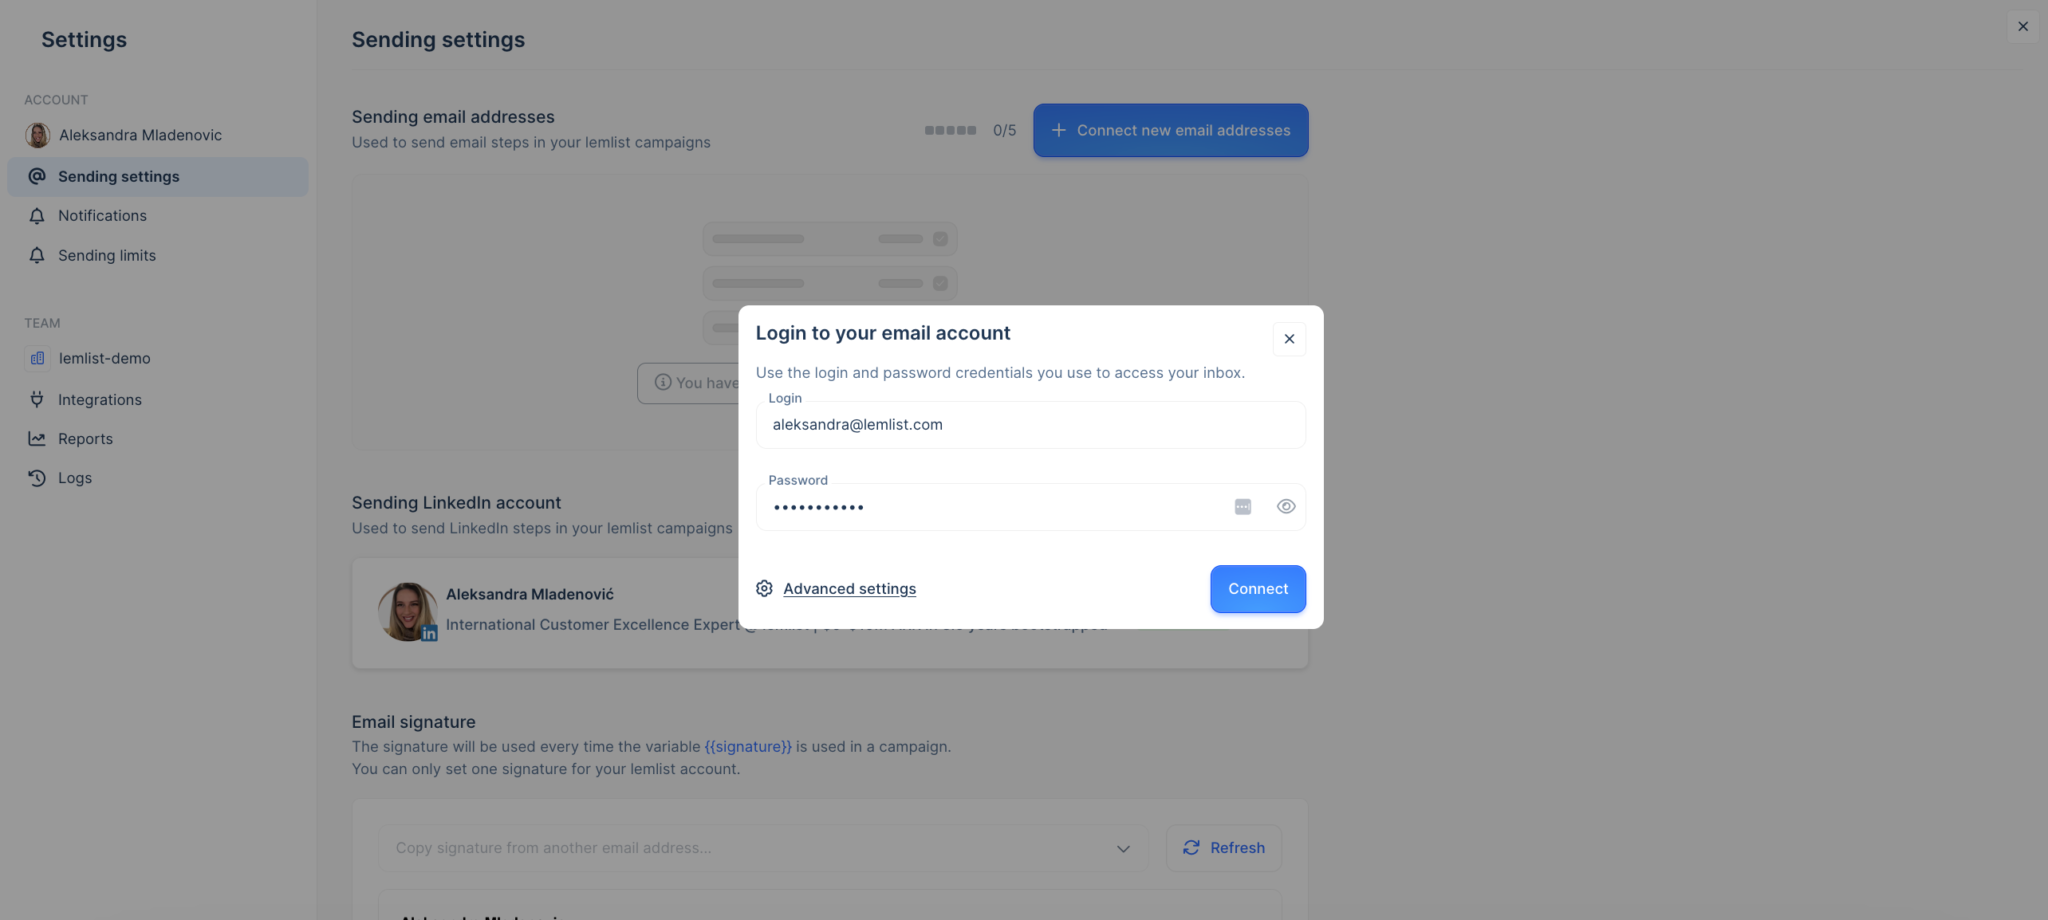Open the signature source chevron
Viewport: 2048px width, 920px height.
[x=1122, y=847]
